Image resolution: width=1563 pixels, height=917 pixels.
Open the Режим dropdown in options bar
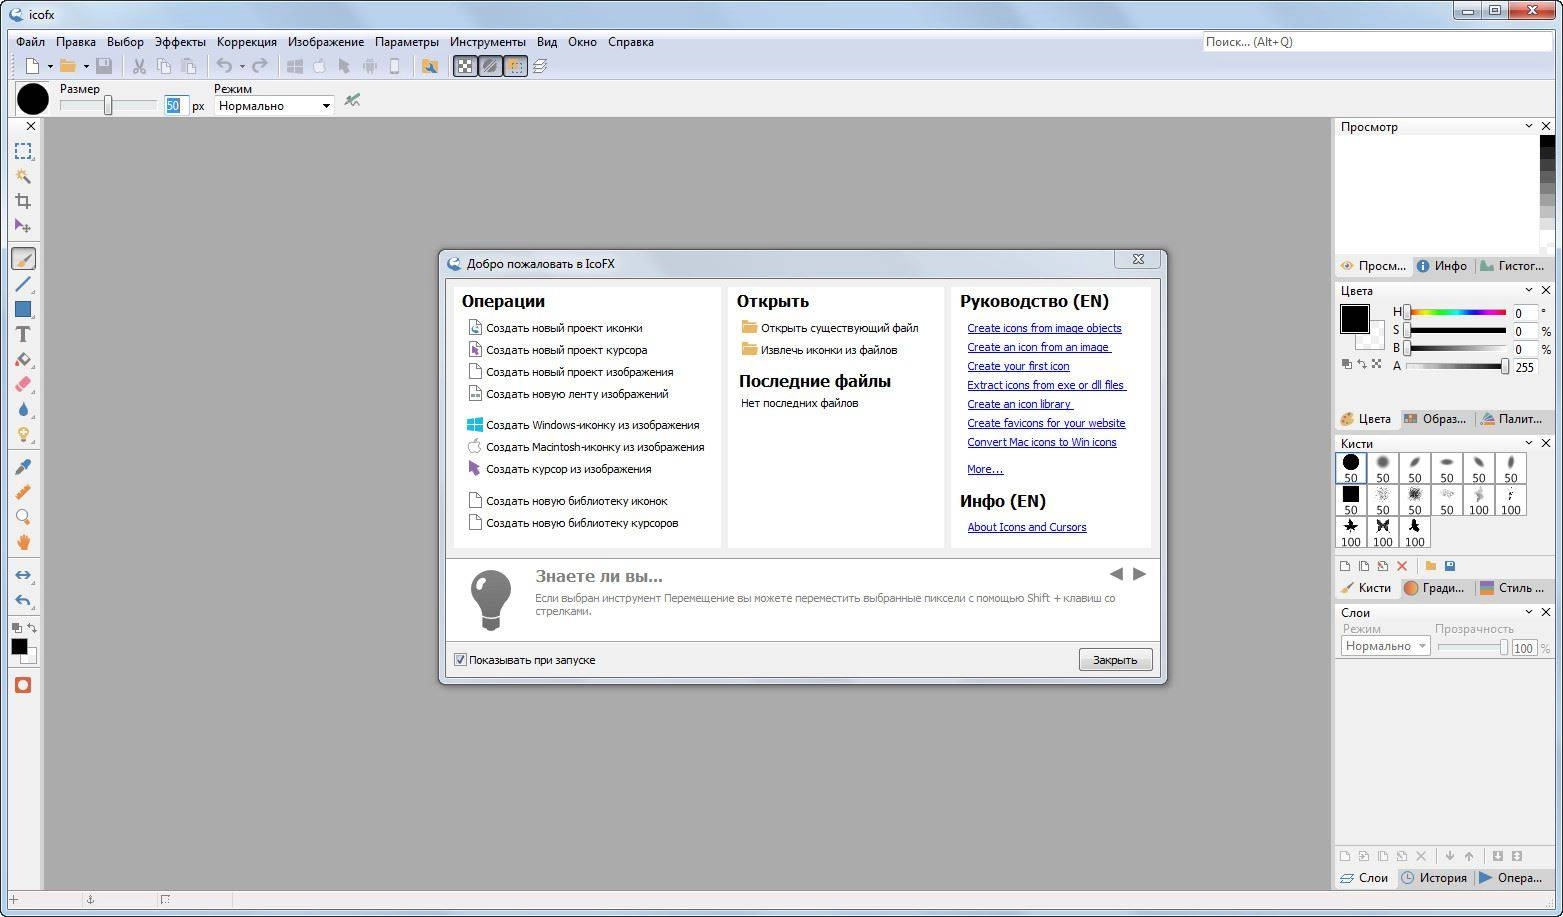274,105
